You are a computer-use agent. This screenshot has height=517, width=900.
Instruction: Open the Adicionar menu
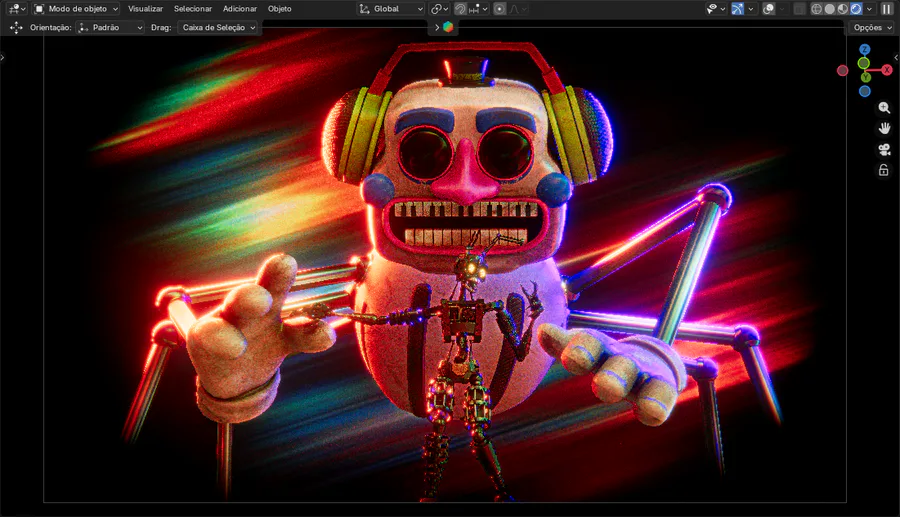click(x=240, y=9)
